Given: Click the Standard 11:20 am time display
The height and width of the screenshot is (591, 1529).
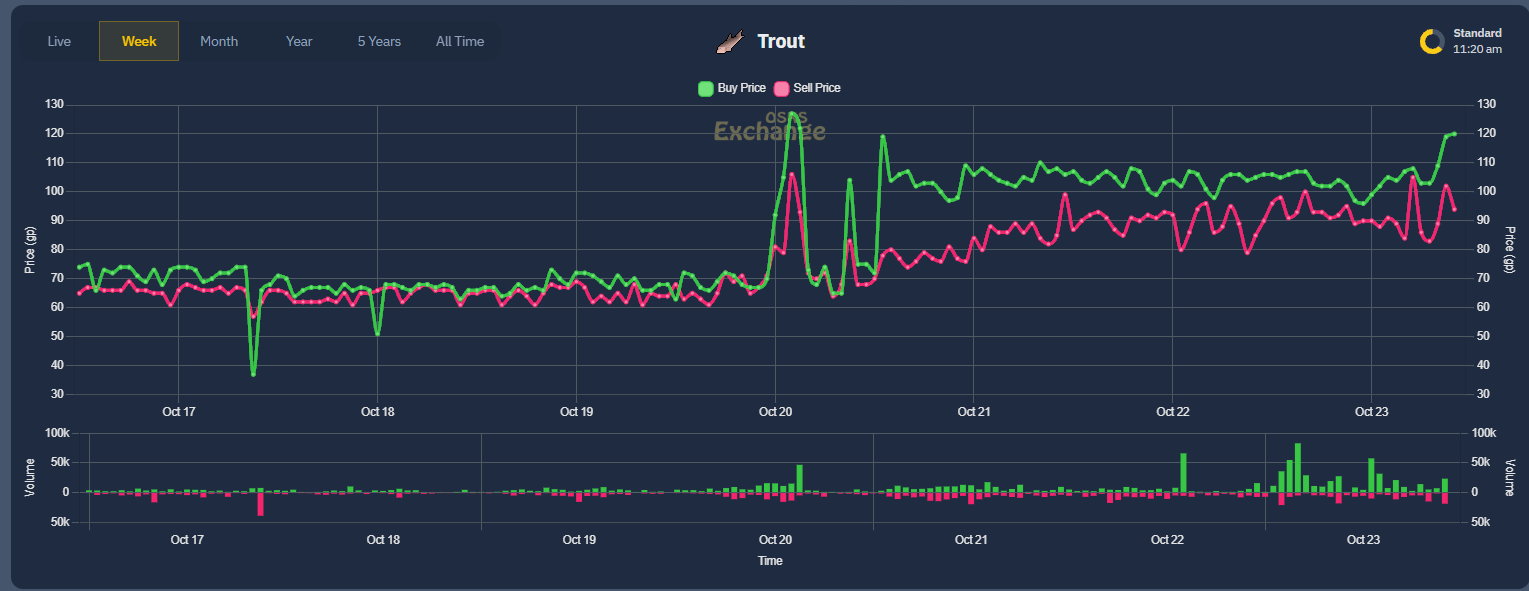Looking at the screenshot, I should click(1476, 40).
